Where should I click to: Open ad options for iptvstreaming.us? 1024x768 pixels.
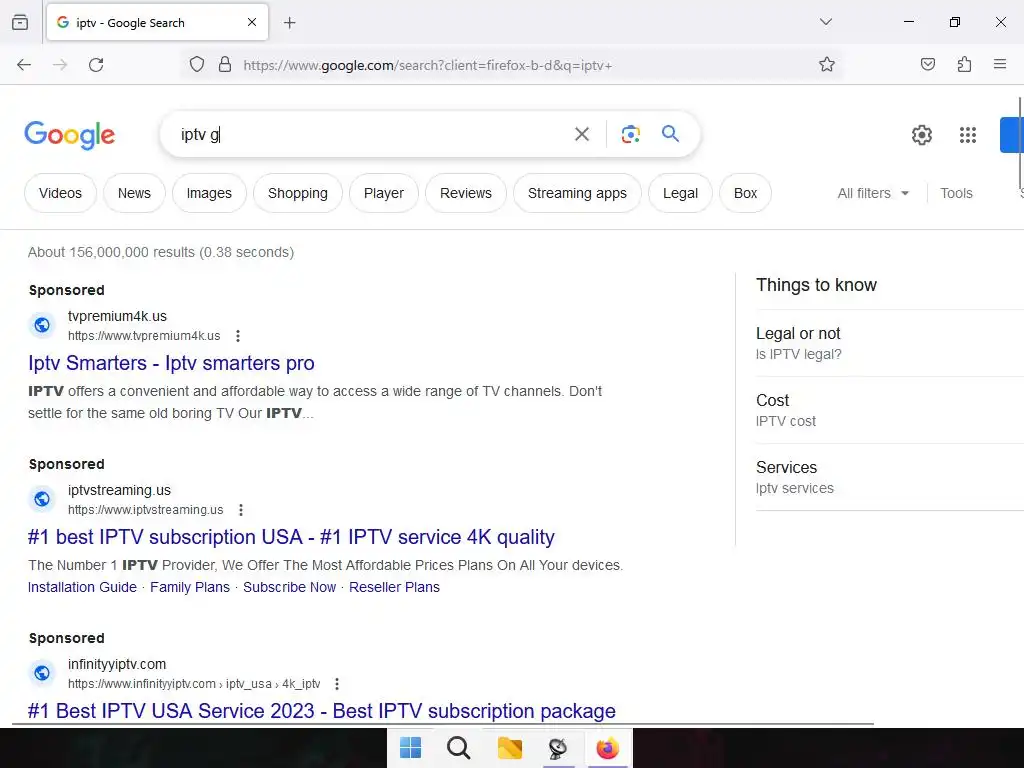241,510
